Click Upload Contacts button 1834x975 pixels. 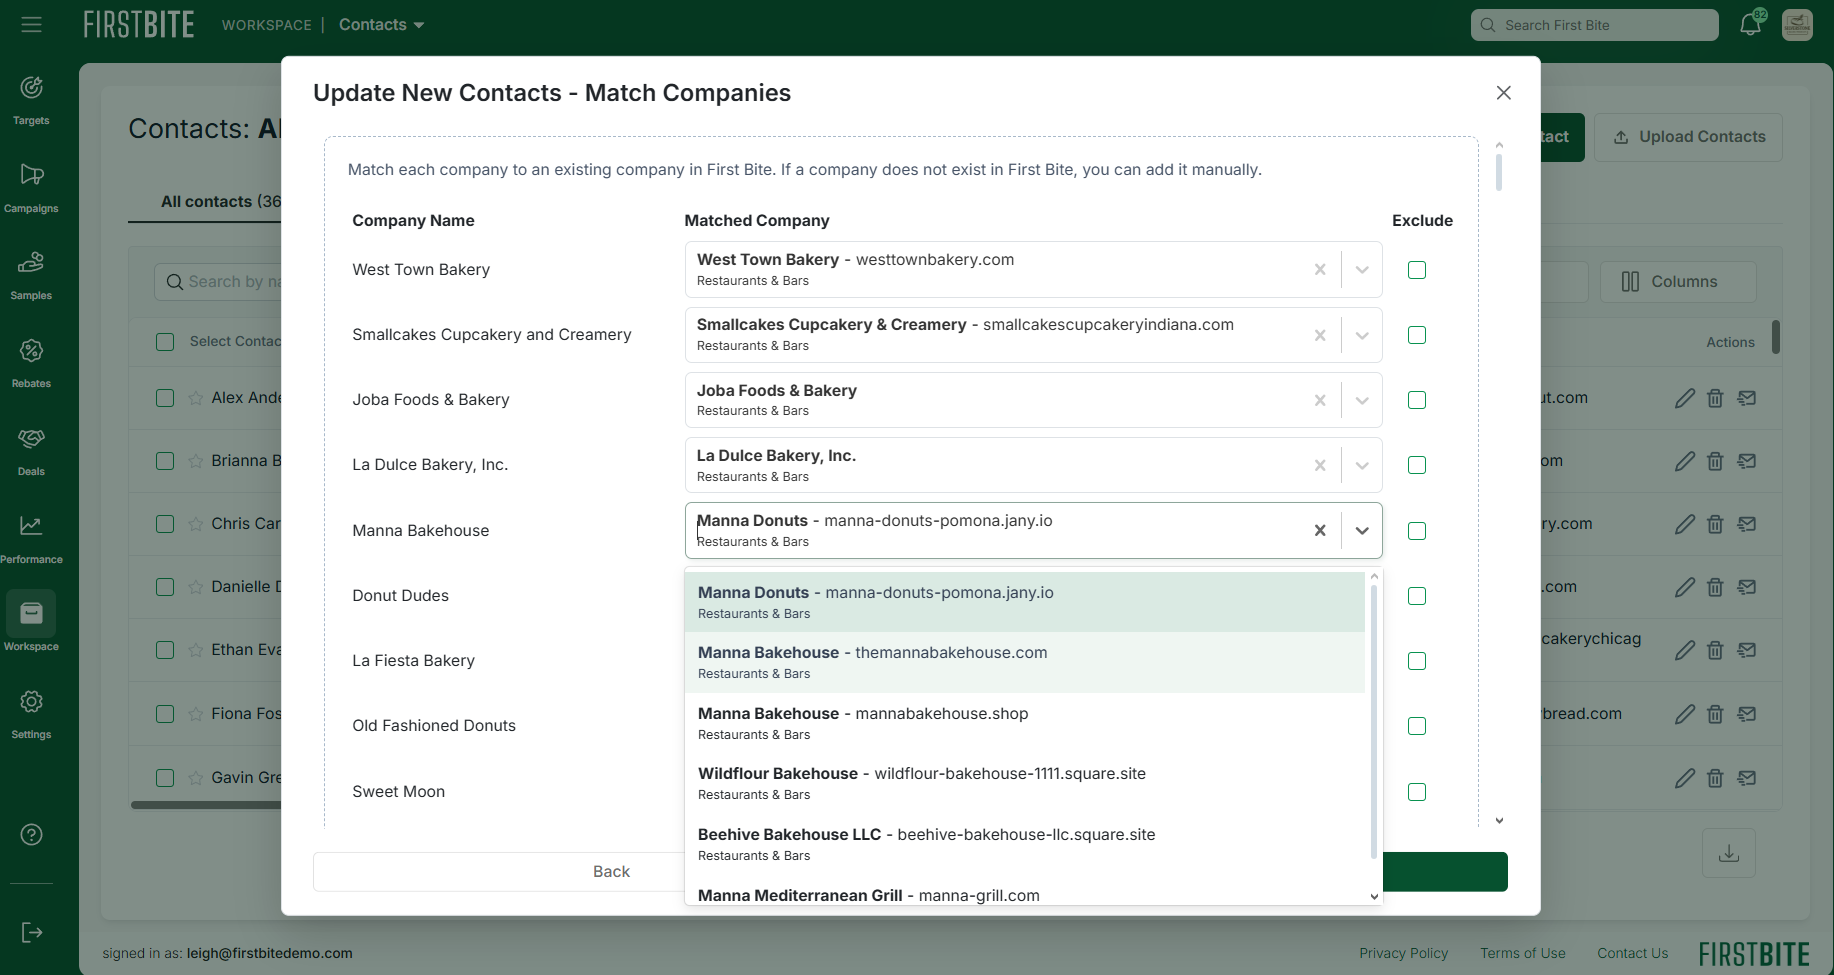pyautogui.click(x=1688, y=137)
